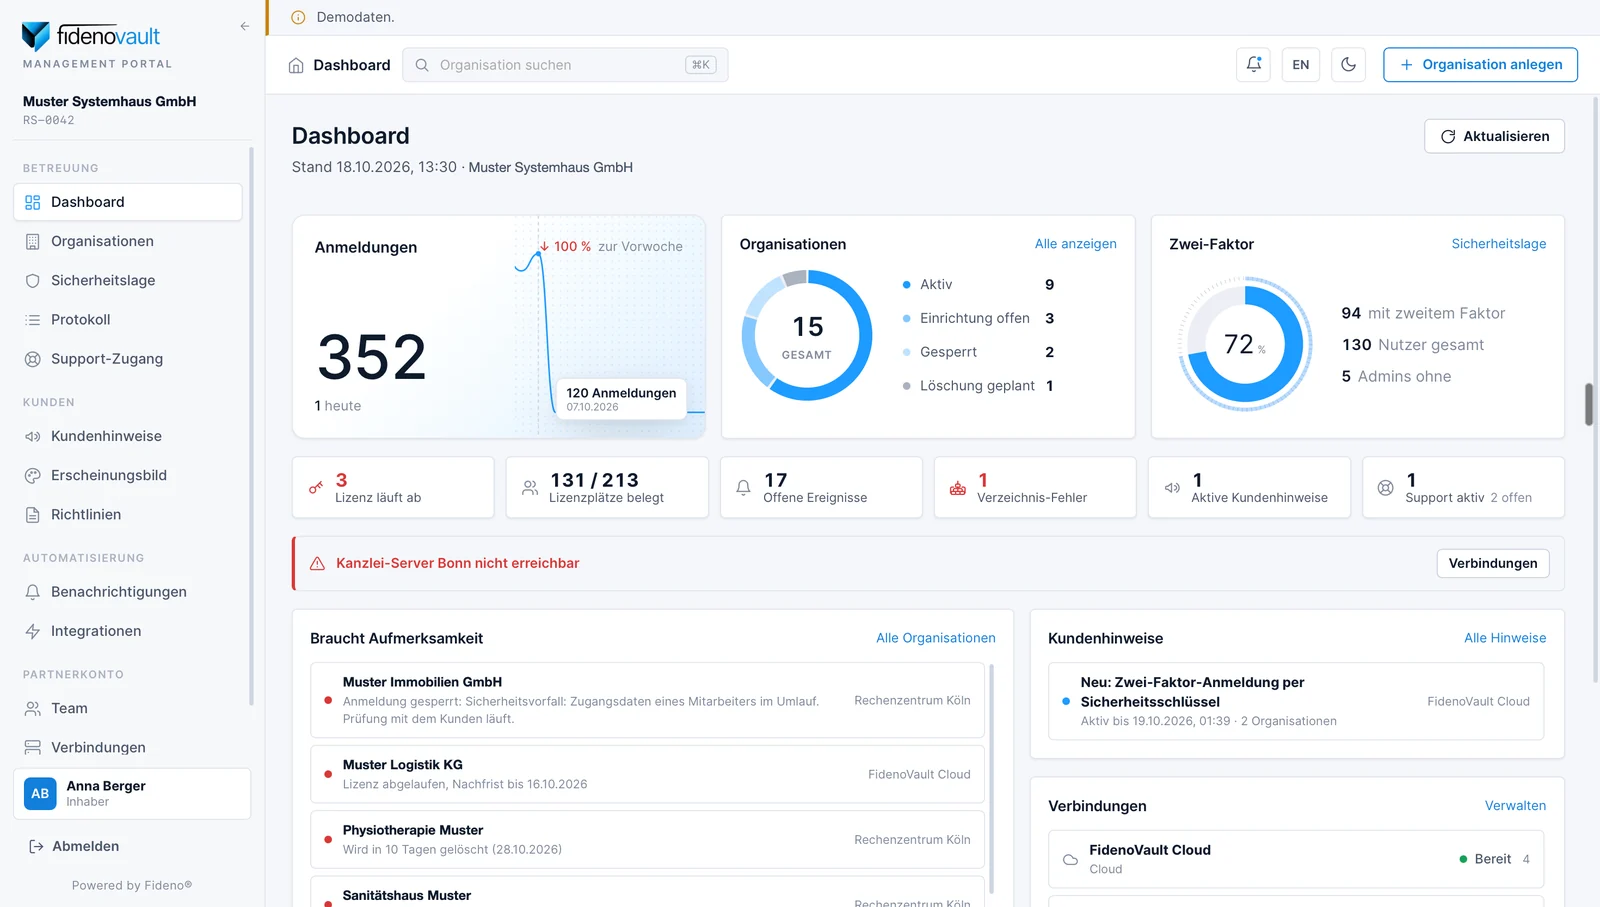Viewport: 1600px width, 907px height.
Task: Open Protokoll in the sidebar
Action: pyautogui.click(x=128, y=319)
